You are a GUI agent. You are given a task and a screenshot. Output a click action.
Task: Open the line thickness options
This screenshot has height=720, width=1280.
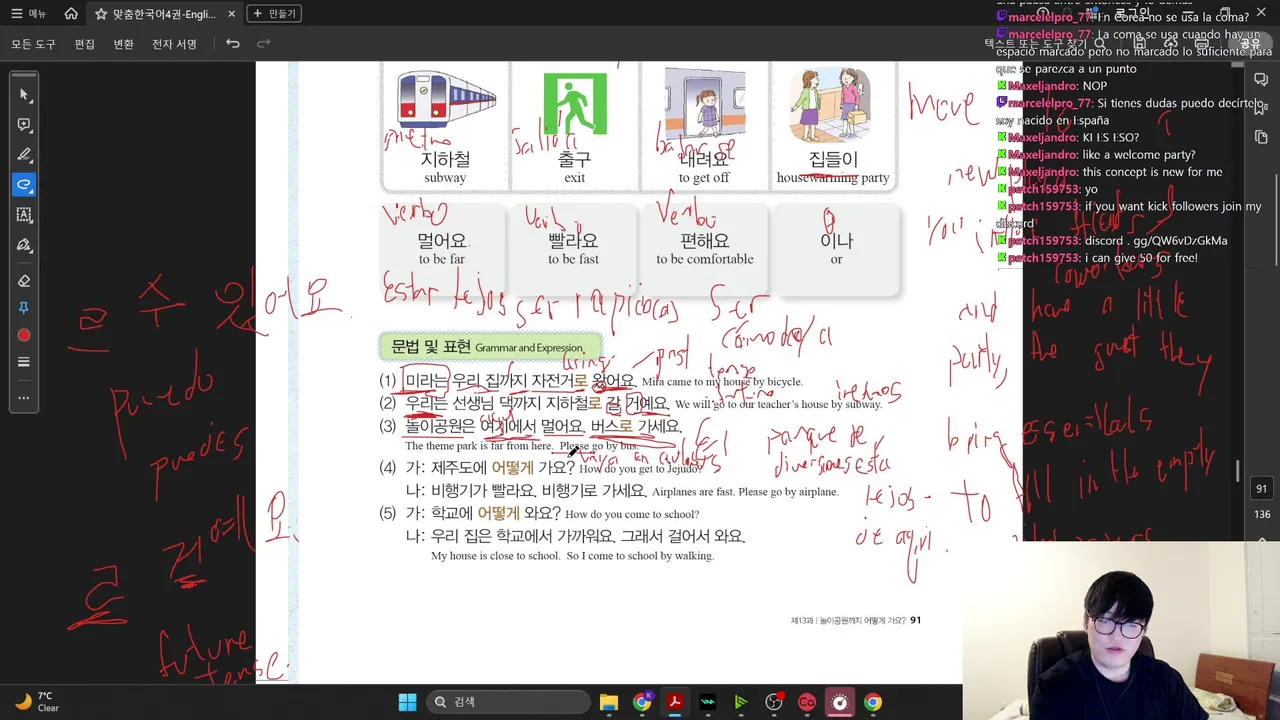point(24,362)
